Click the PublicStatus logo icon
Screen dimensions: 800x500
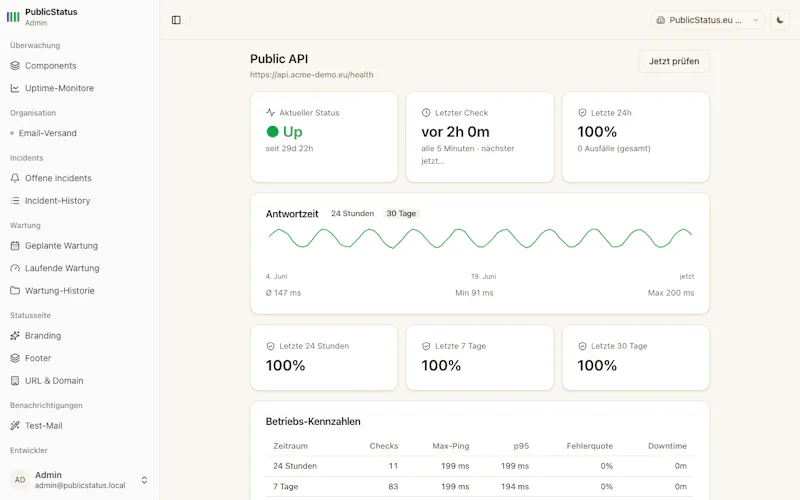(x=13, y=17)
